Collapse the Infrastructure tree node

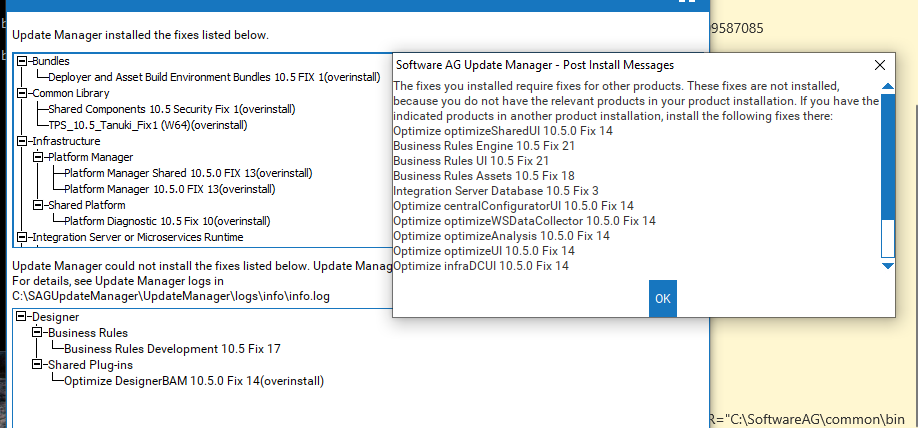point(22,141)
